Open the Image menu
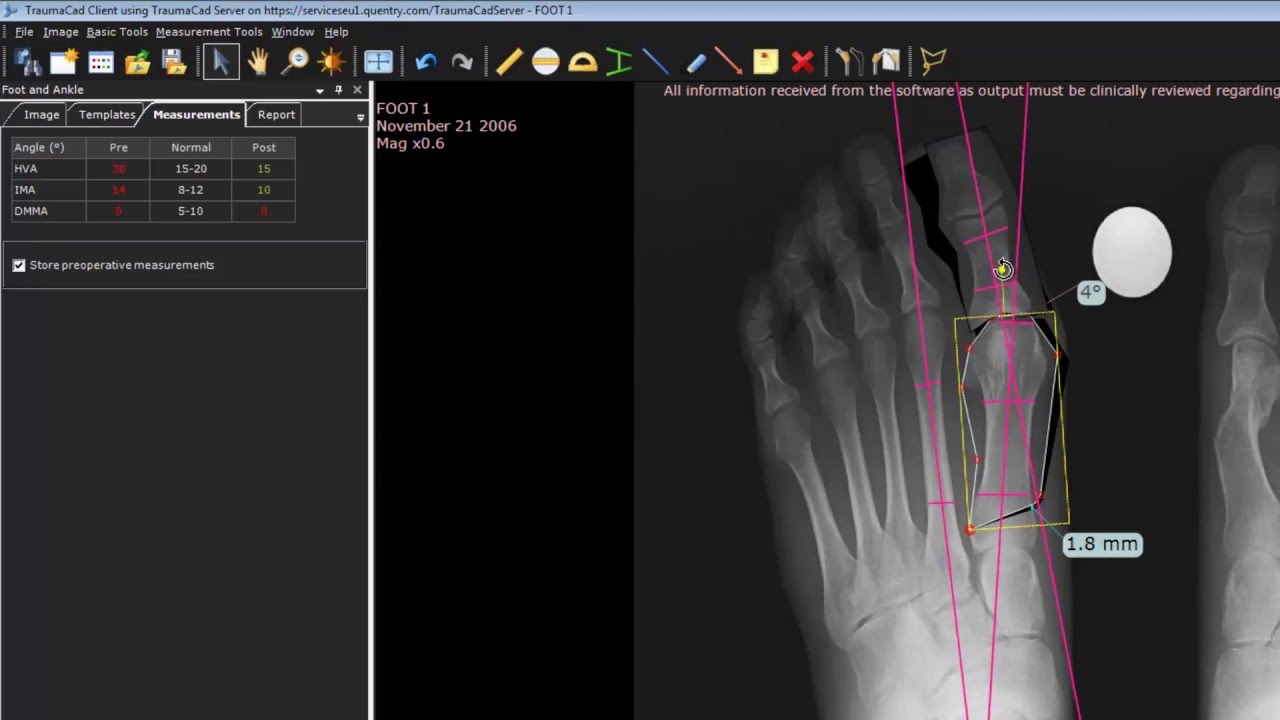1280x720 pixels. [x=61, y=32]
